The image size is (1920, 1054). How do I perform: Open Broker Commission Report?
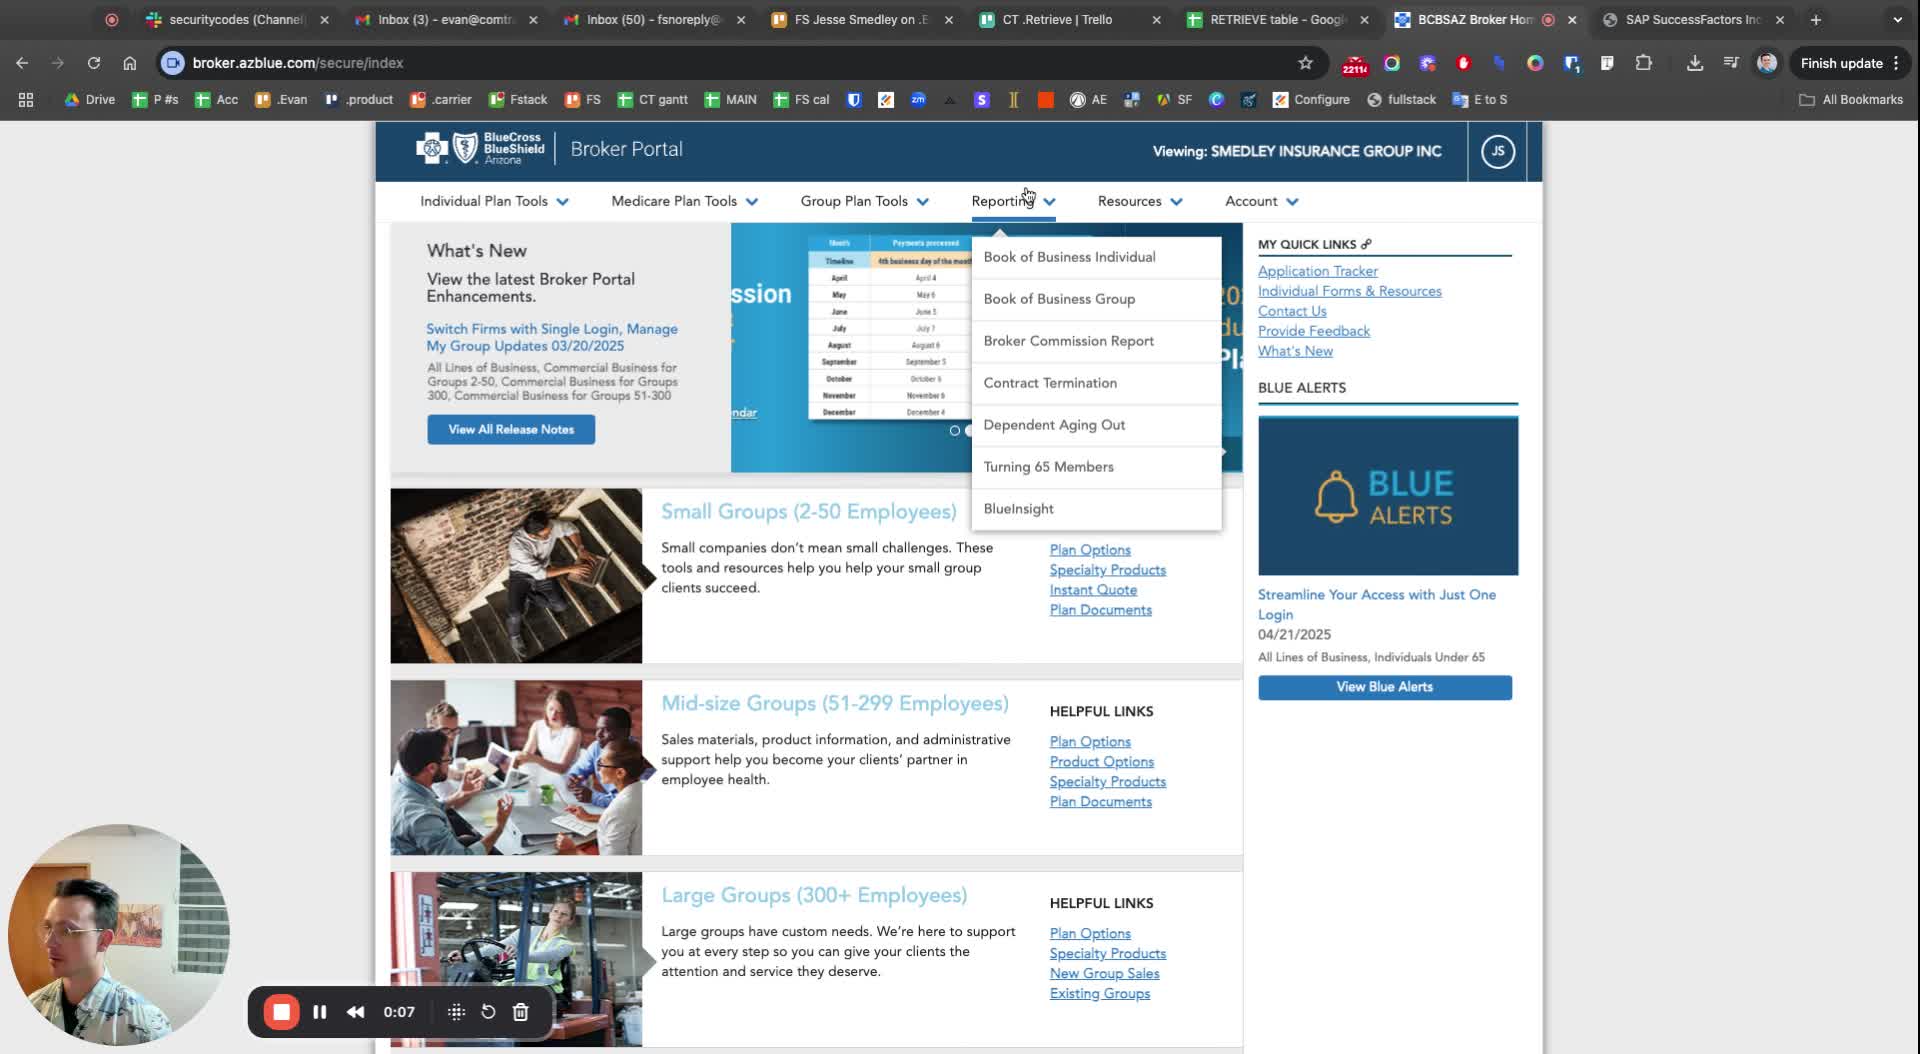(1096, 341)
